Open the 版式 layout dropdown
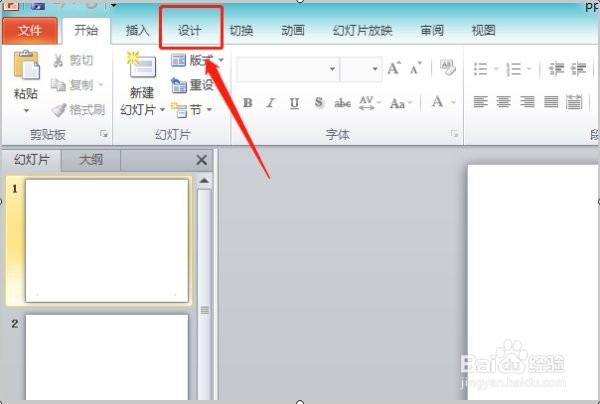 coord(197,60)
